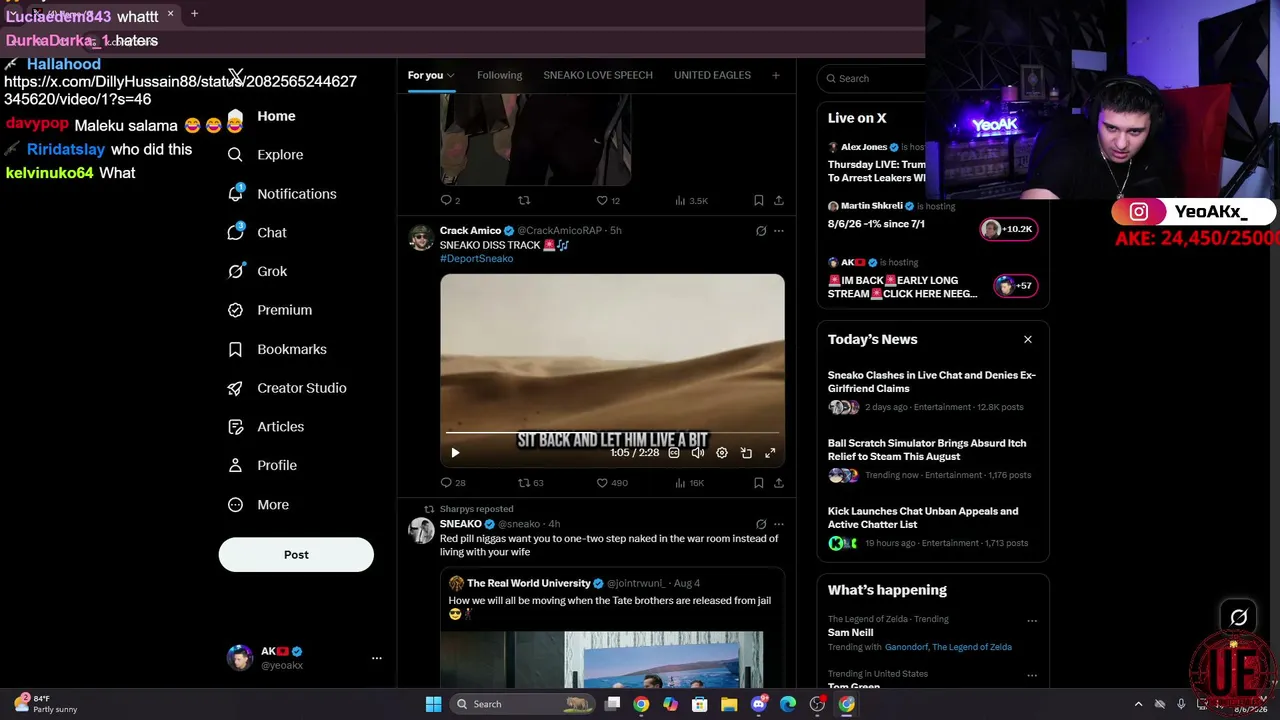This screenshot has width=1280, height=720.
Task: Join AK hosted stream with +57 listeners
Action: tap(1016, 286)
